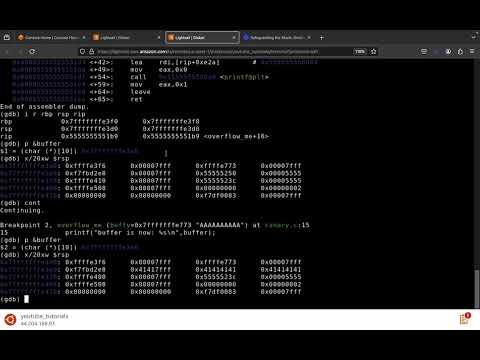Open the Firefox View icon left of the tabs
Screen dimensions: 480x360
click(7, 37)
